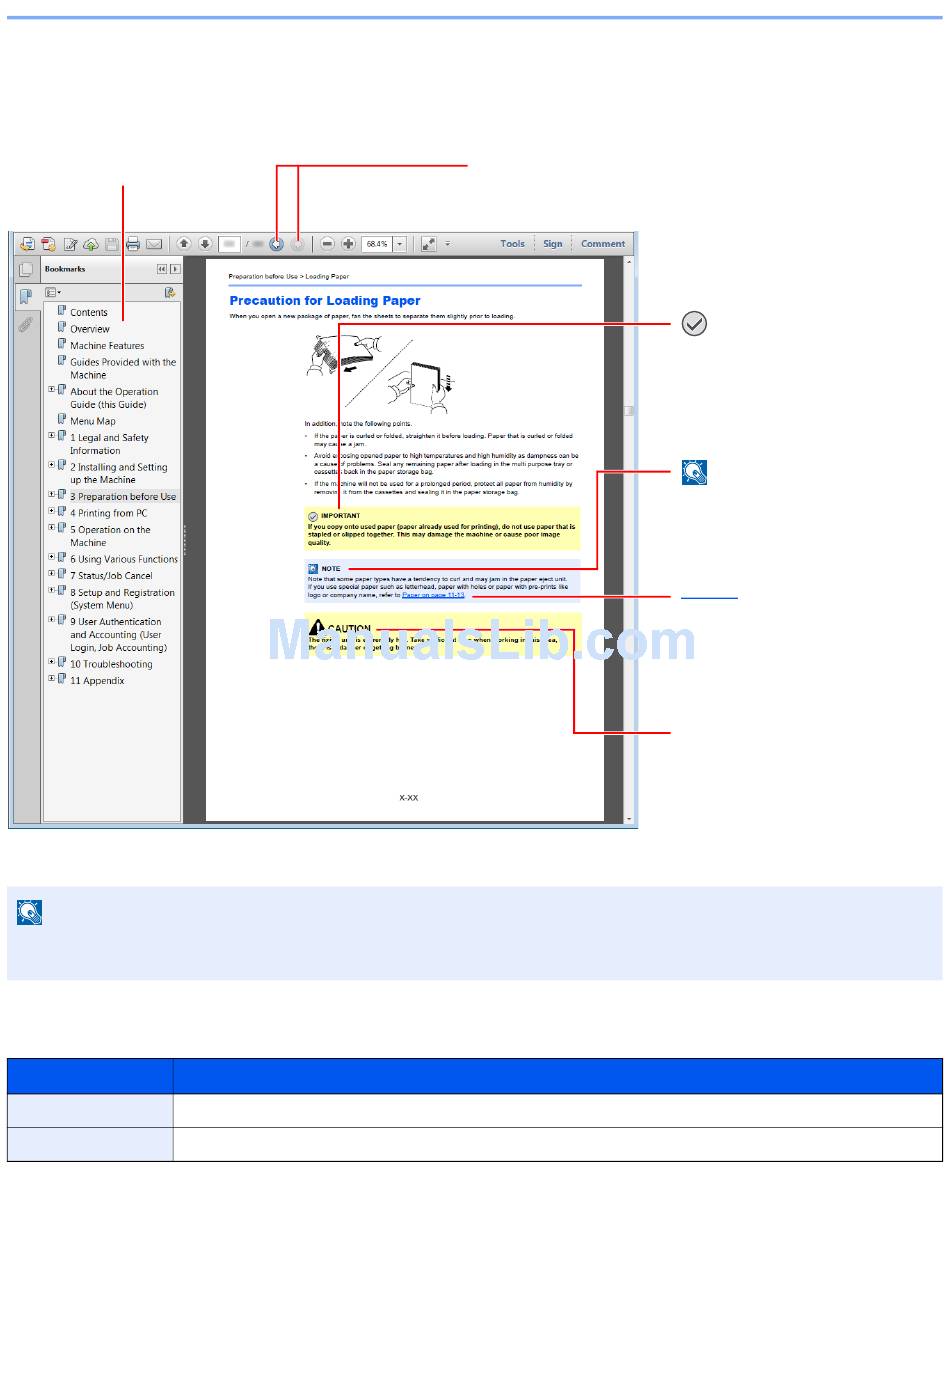Click the document vertical scrollbar thumb

(629, 411)
